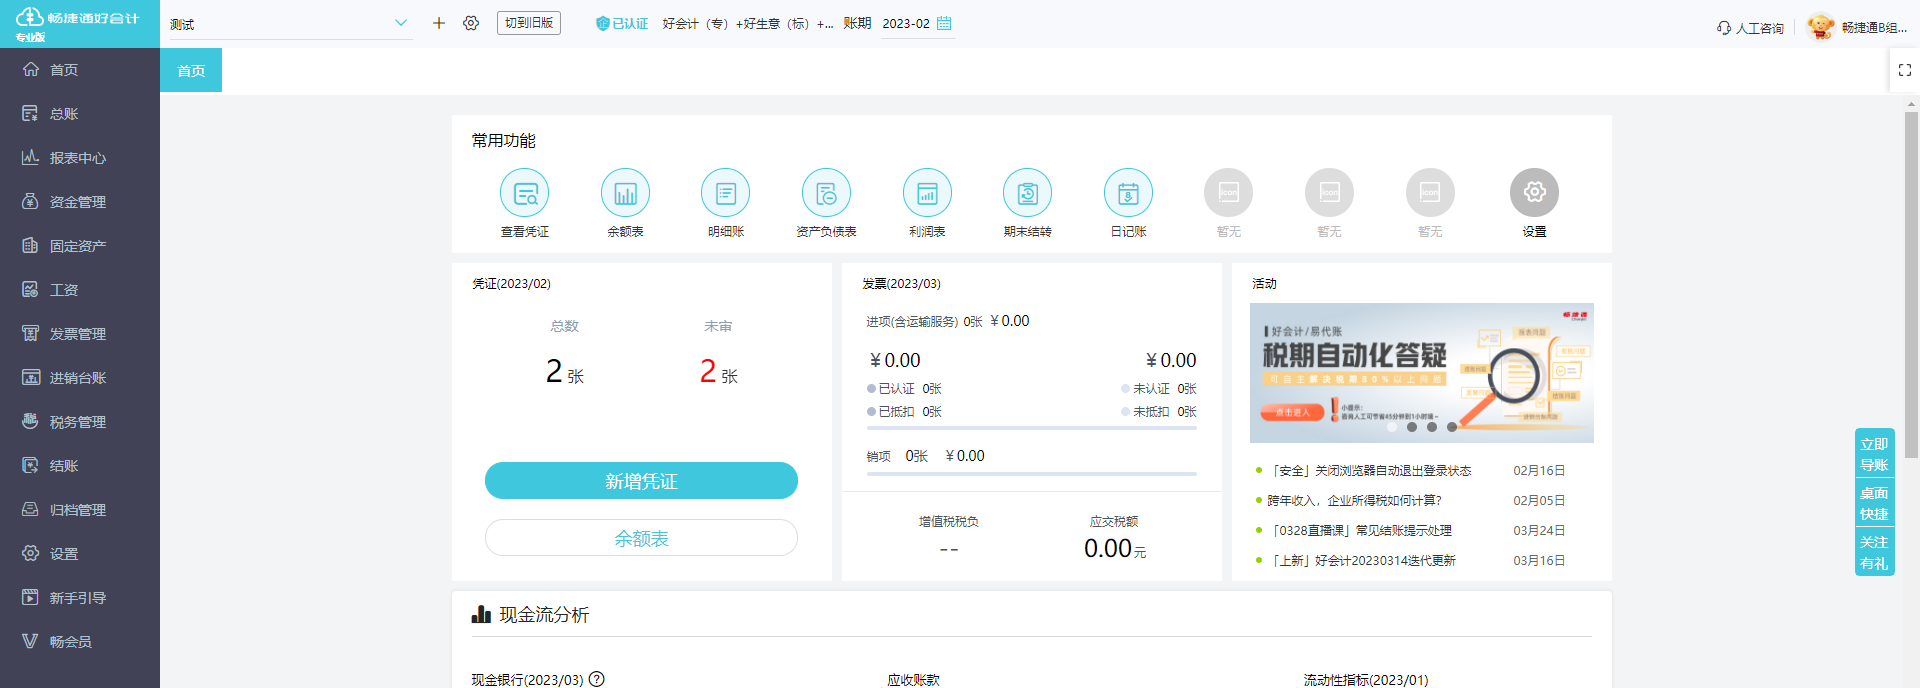Click the red unreviewed voucher count 2 张
The height and width of the screenshot is (688, 1920).
point(718,372)
